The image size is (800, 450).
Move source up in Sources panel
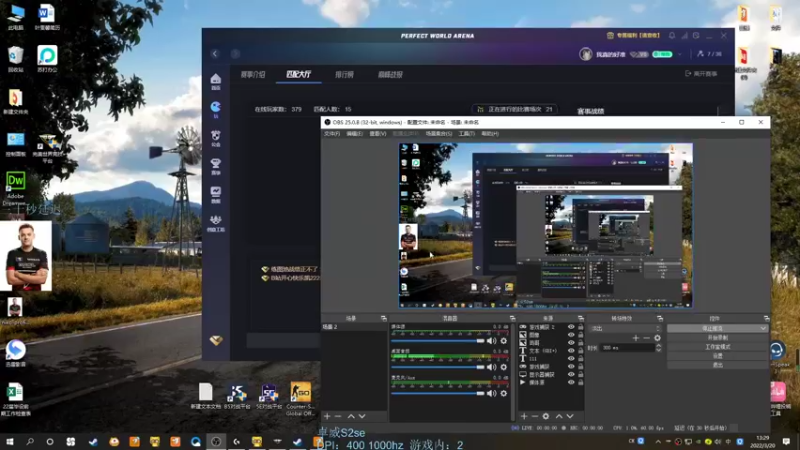tap(559, 416)
